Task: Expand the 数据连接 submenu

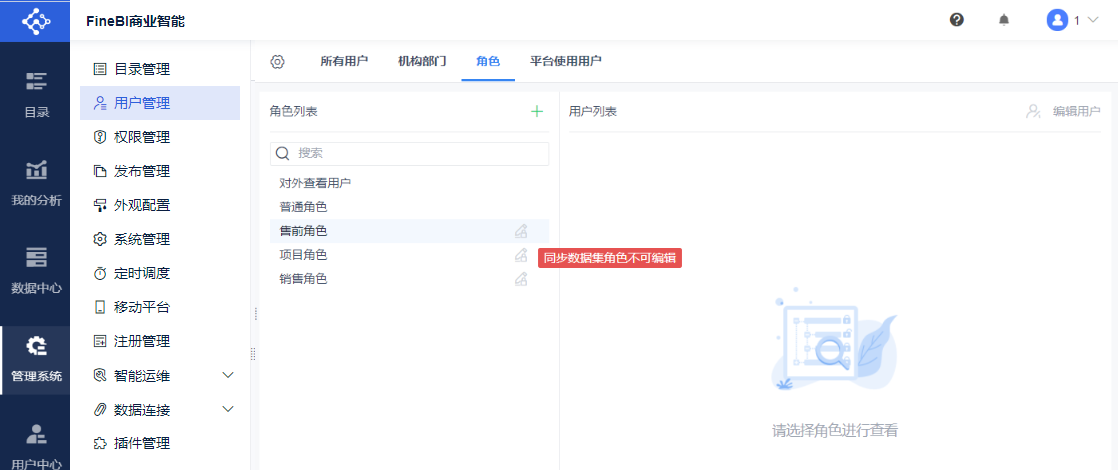Action: click(227, 409)
